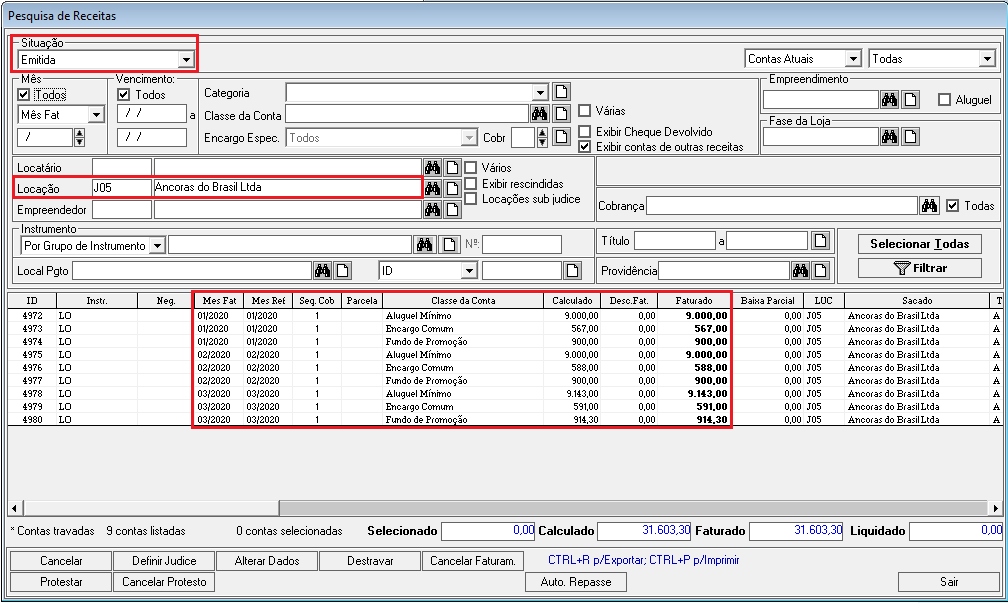This screenshot has width=1008, height=603.
Task: Click the Destravar button
Action: tap(370, 561)
